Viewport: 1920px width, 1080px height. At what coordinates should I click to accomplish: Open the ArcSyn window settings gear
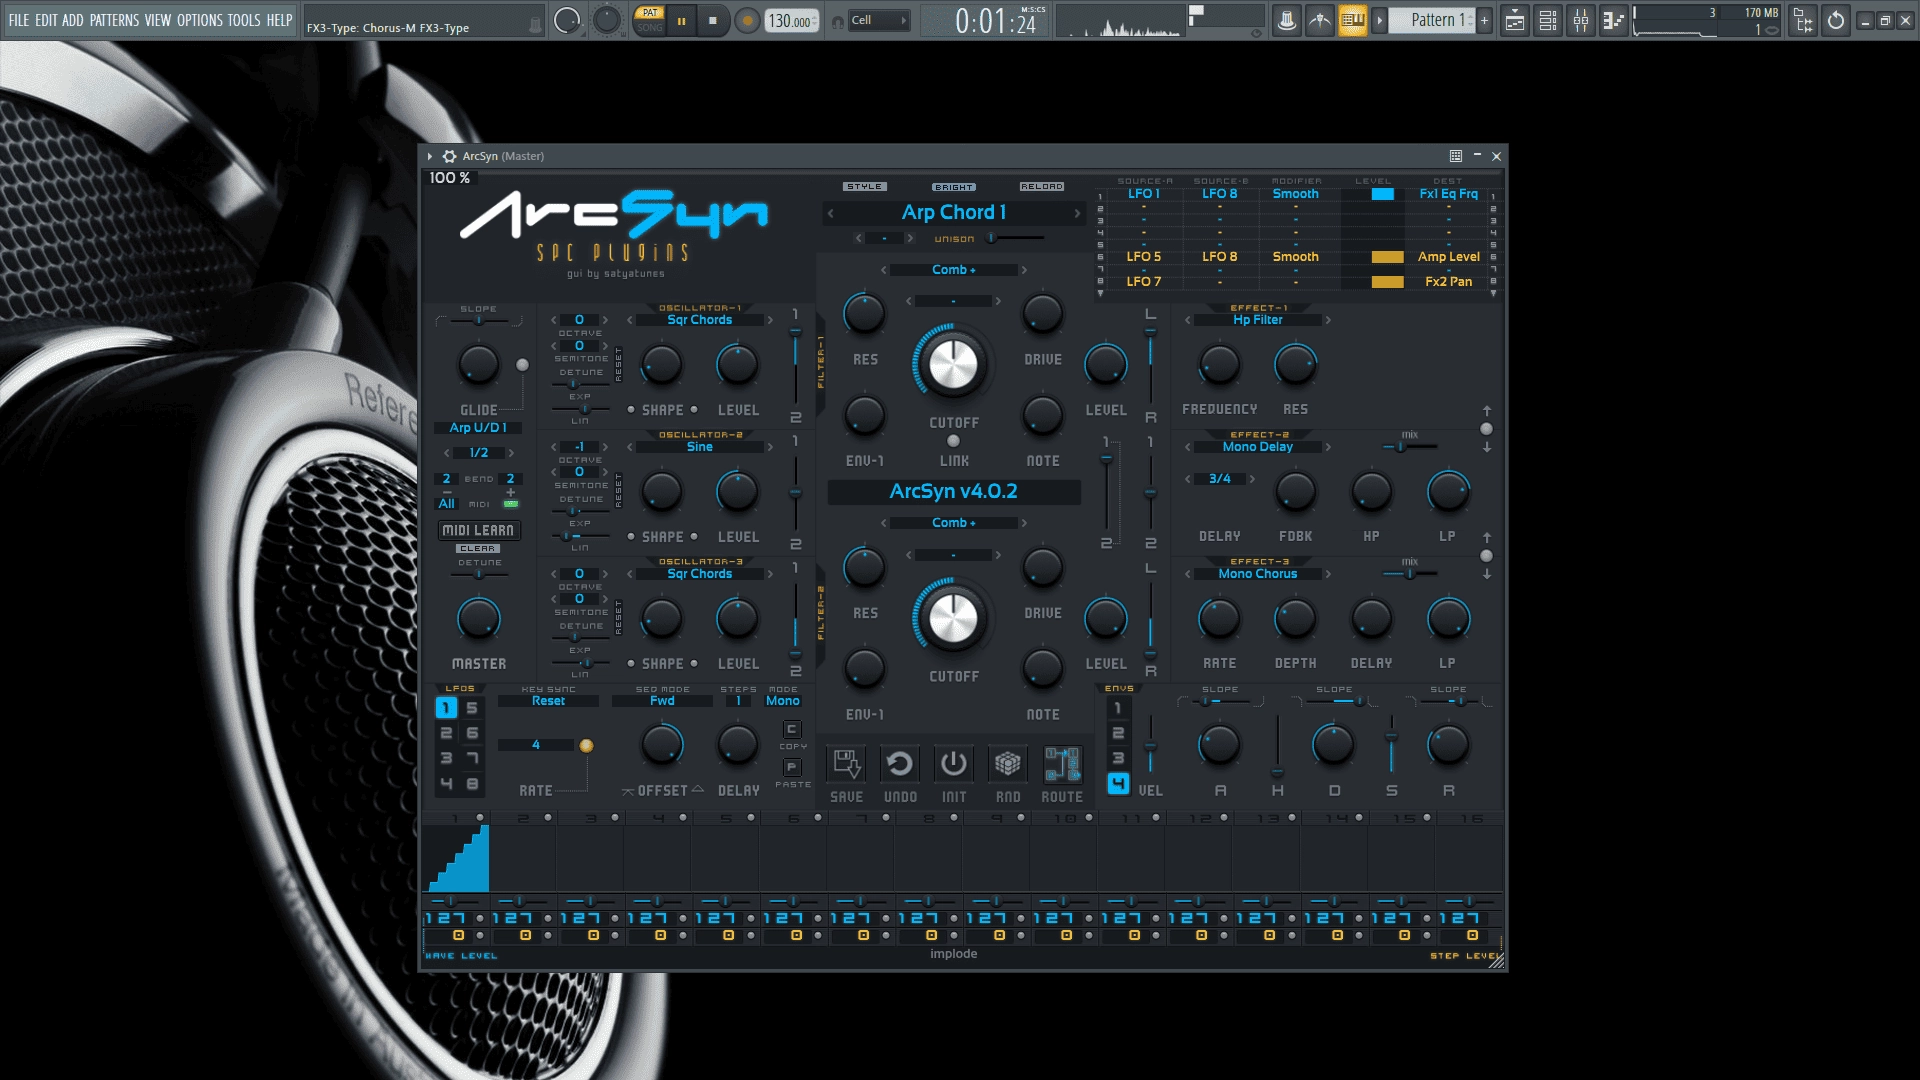[450, 156]
